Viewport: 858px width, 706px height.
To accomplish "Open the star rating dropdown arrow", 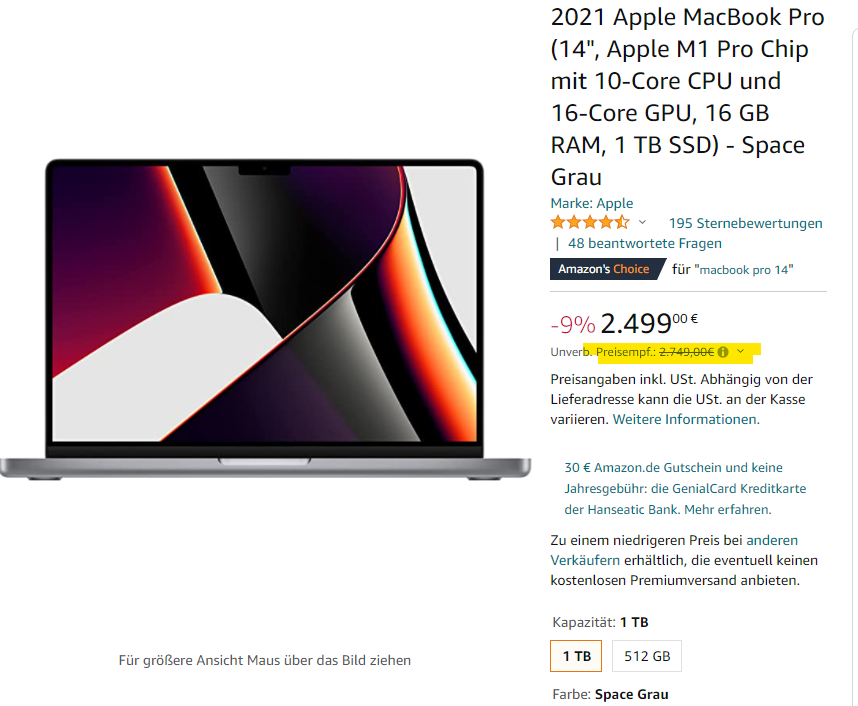I will coord(642,222).
